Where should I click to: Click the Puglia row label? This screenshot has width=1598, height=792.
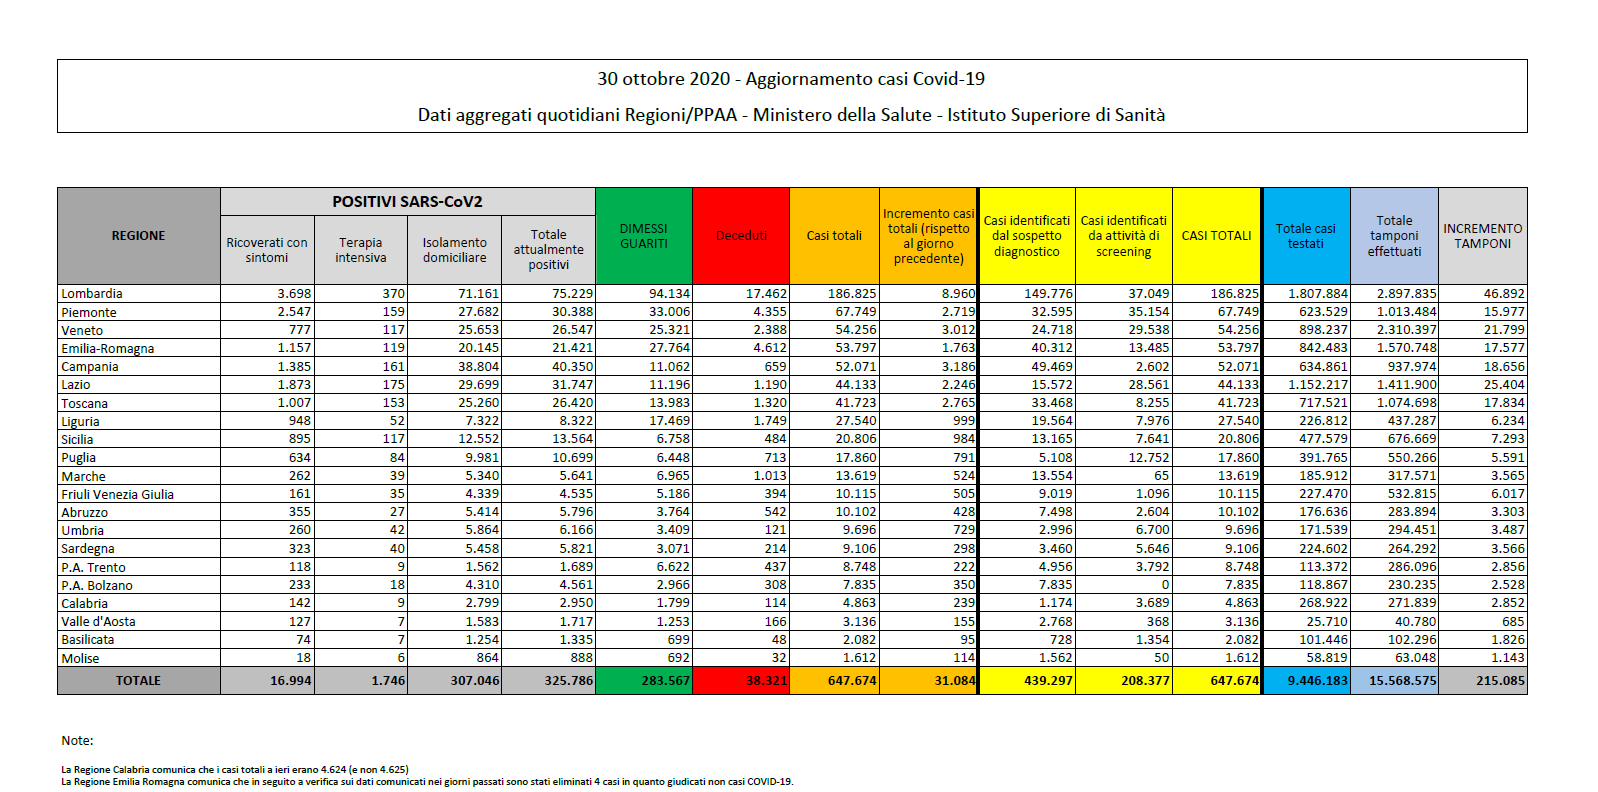point(79,458)
